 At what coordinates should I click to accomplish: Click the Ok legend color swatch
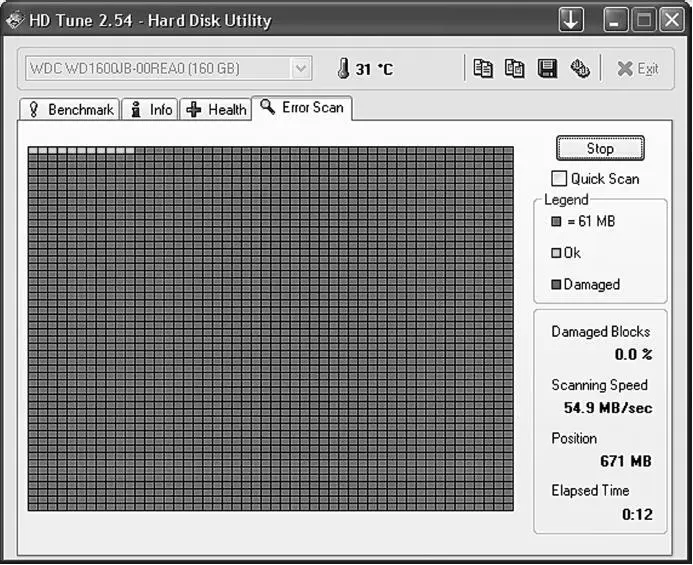pyautogui.click(x=556, y=253)
